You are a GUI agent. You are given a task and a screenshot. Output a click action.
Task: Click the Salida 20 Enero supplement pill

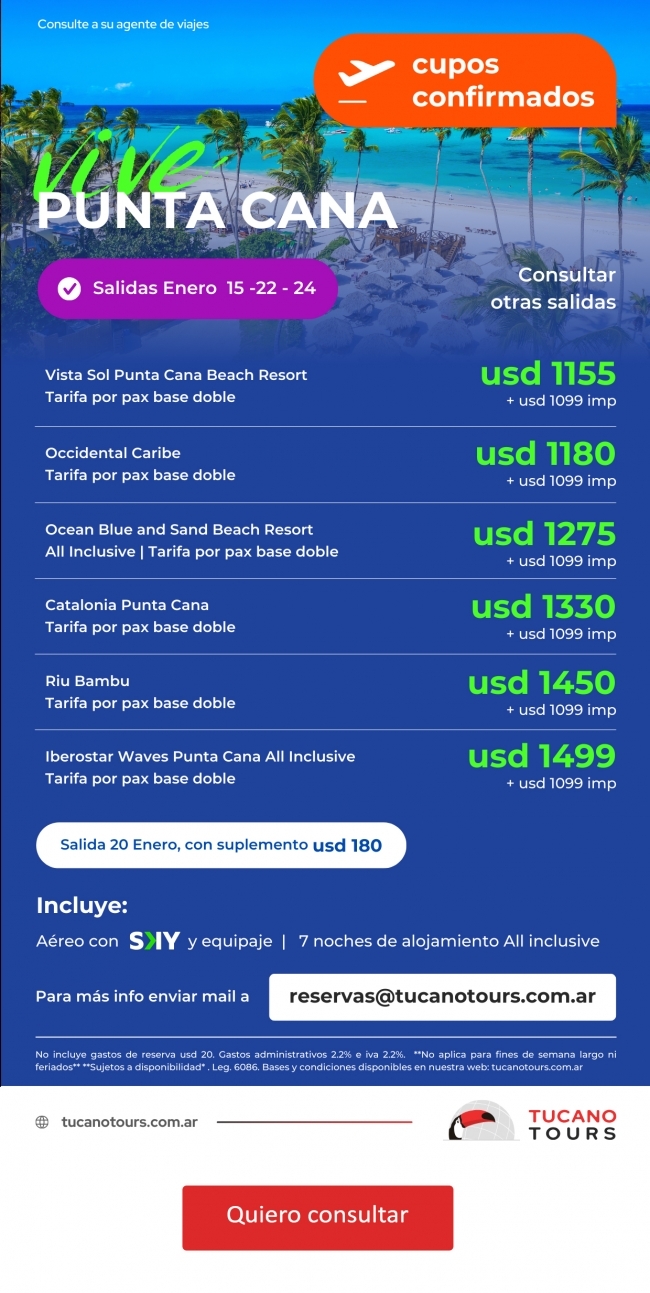point(221,845)
